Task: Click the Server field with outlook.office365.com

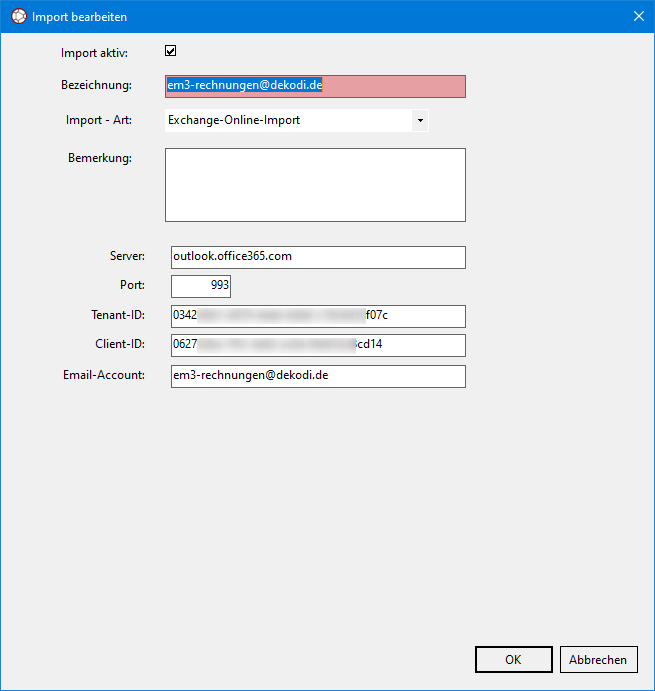Action: tap(318, 257)
